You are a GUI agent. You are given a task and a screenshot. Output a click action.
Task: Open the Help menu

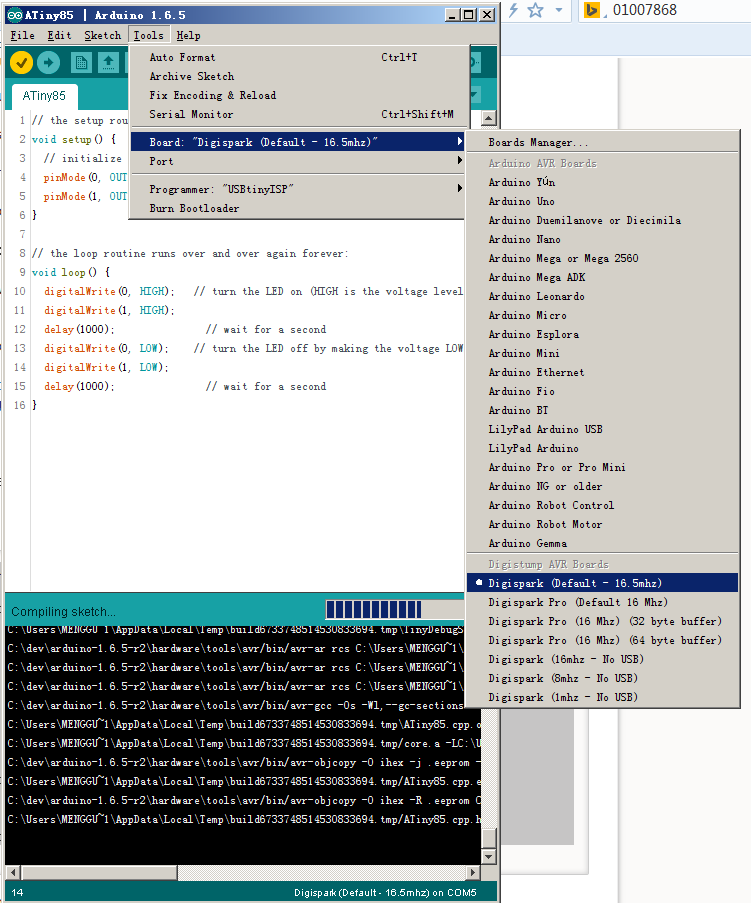click(188, 35)
